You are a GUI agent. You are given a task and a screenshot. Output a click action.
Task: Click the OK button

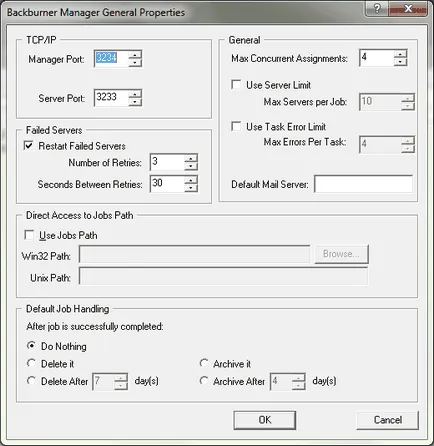[265, 420]
